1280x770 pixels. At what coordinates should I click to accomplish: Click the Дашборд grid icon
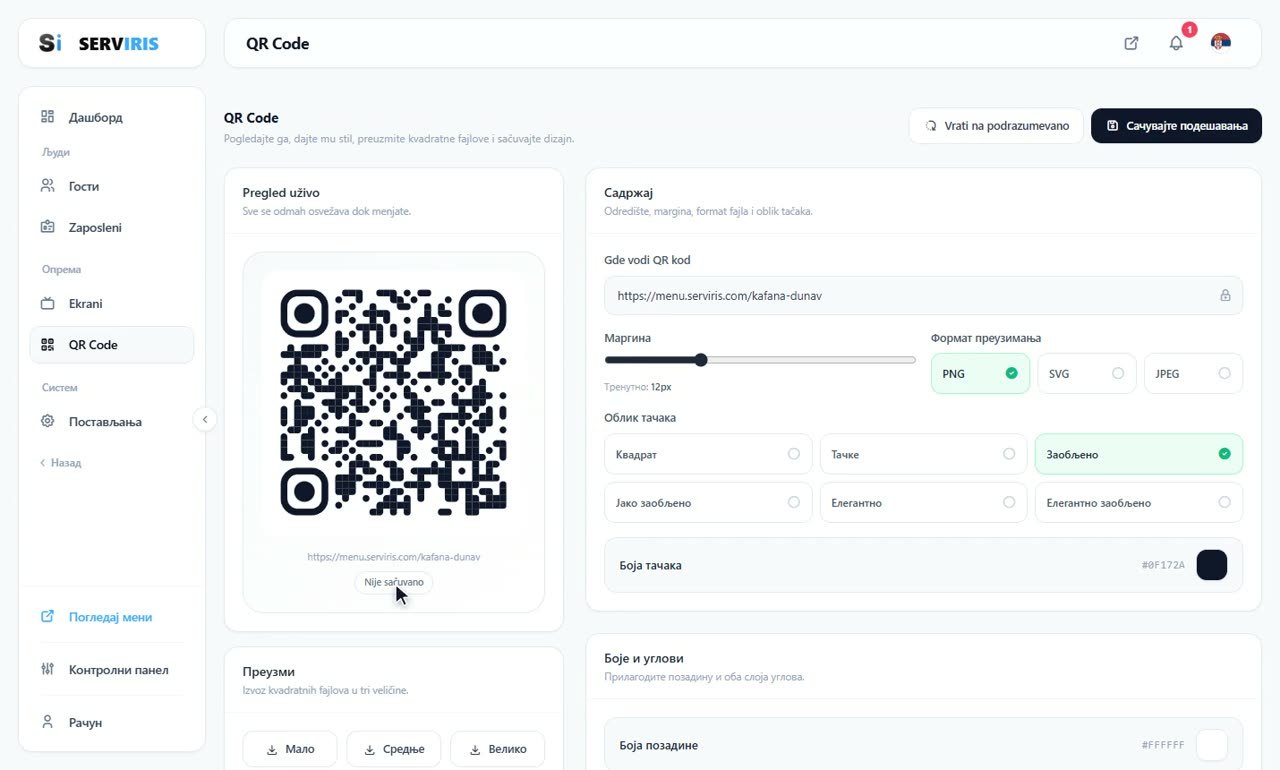[x=47, y=117]
